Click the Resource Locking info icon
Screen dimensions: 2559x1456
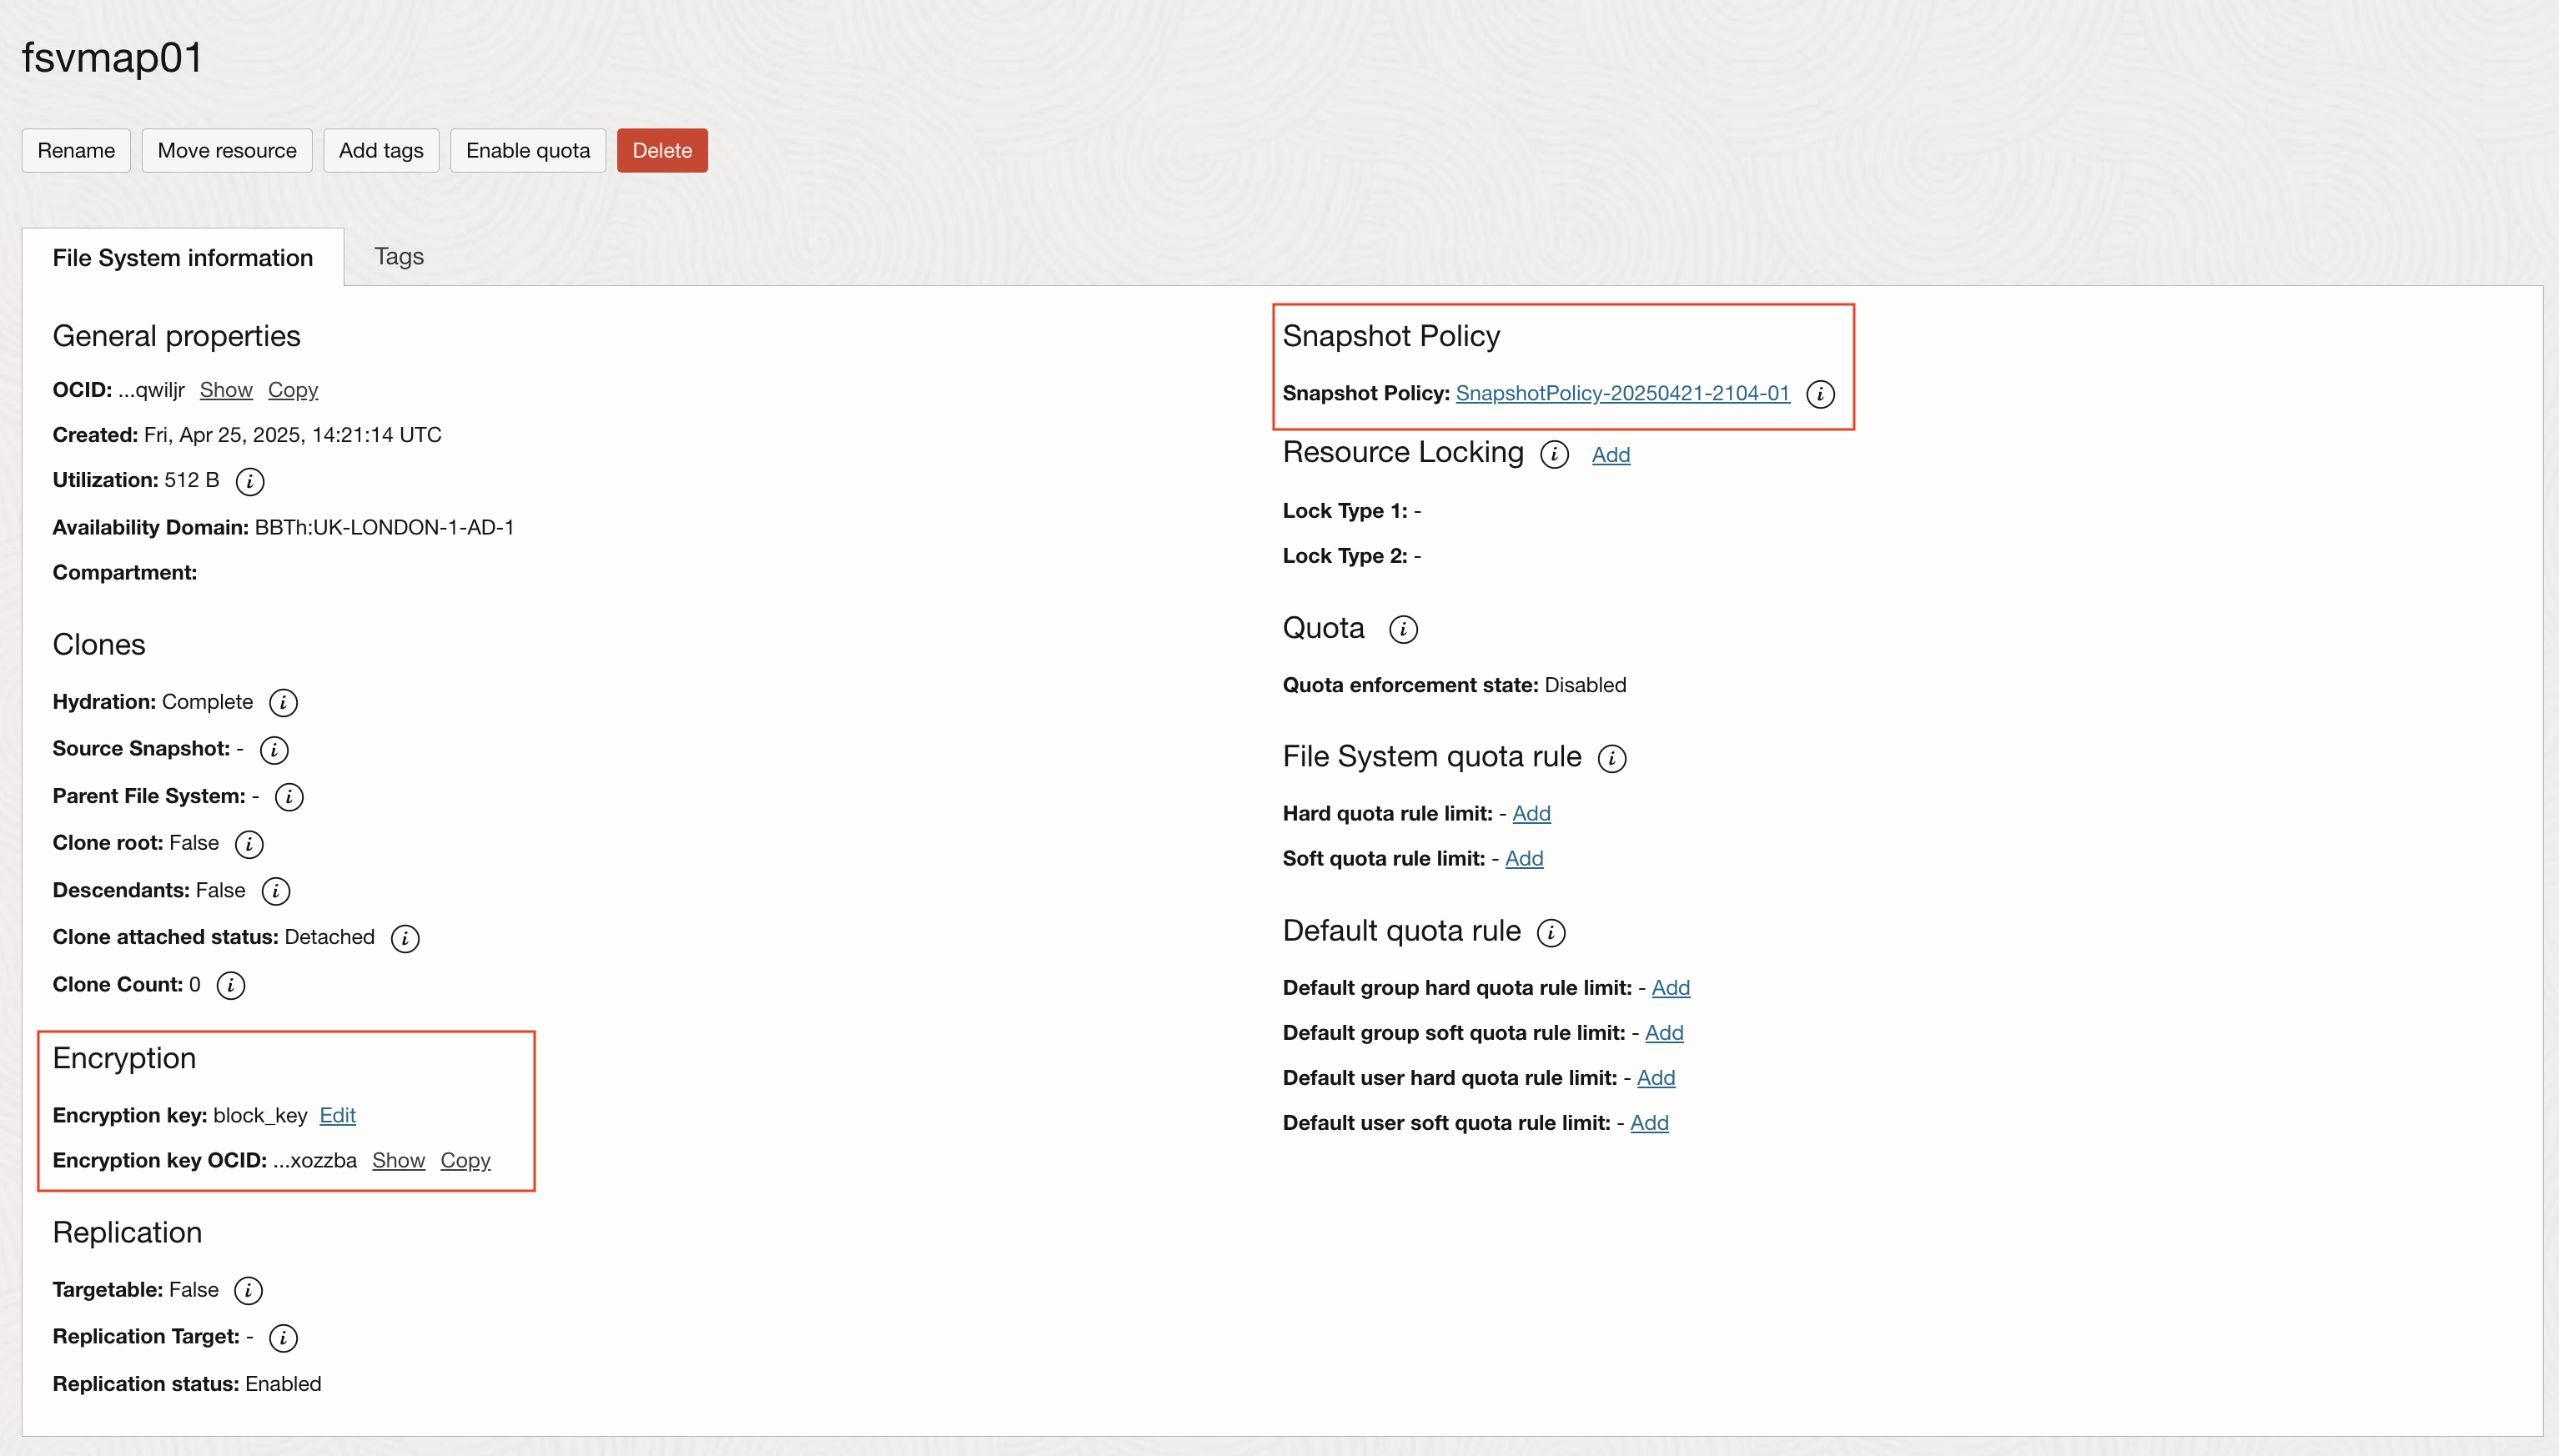[x=1553, y=455]
